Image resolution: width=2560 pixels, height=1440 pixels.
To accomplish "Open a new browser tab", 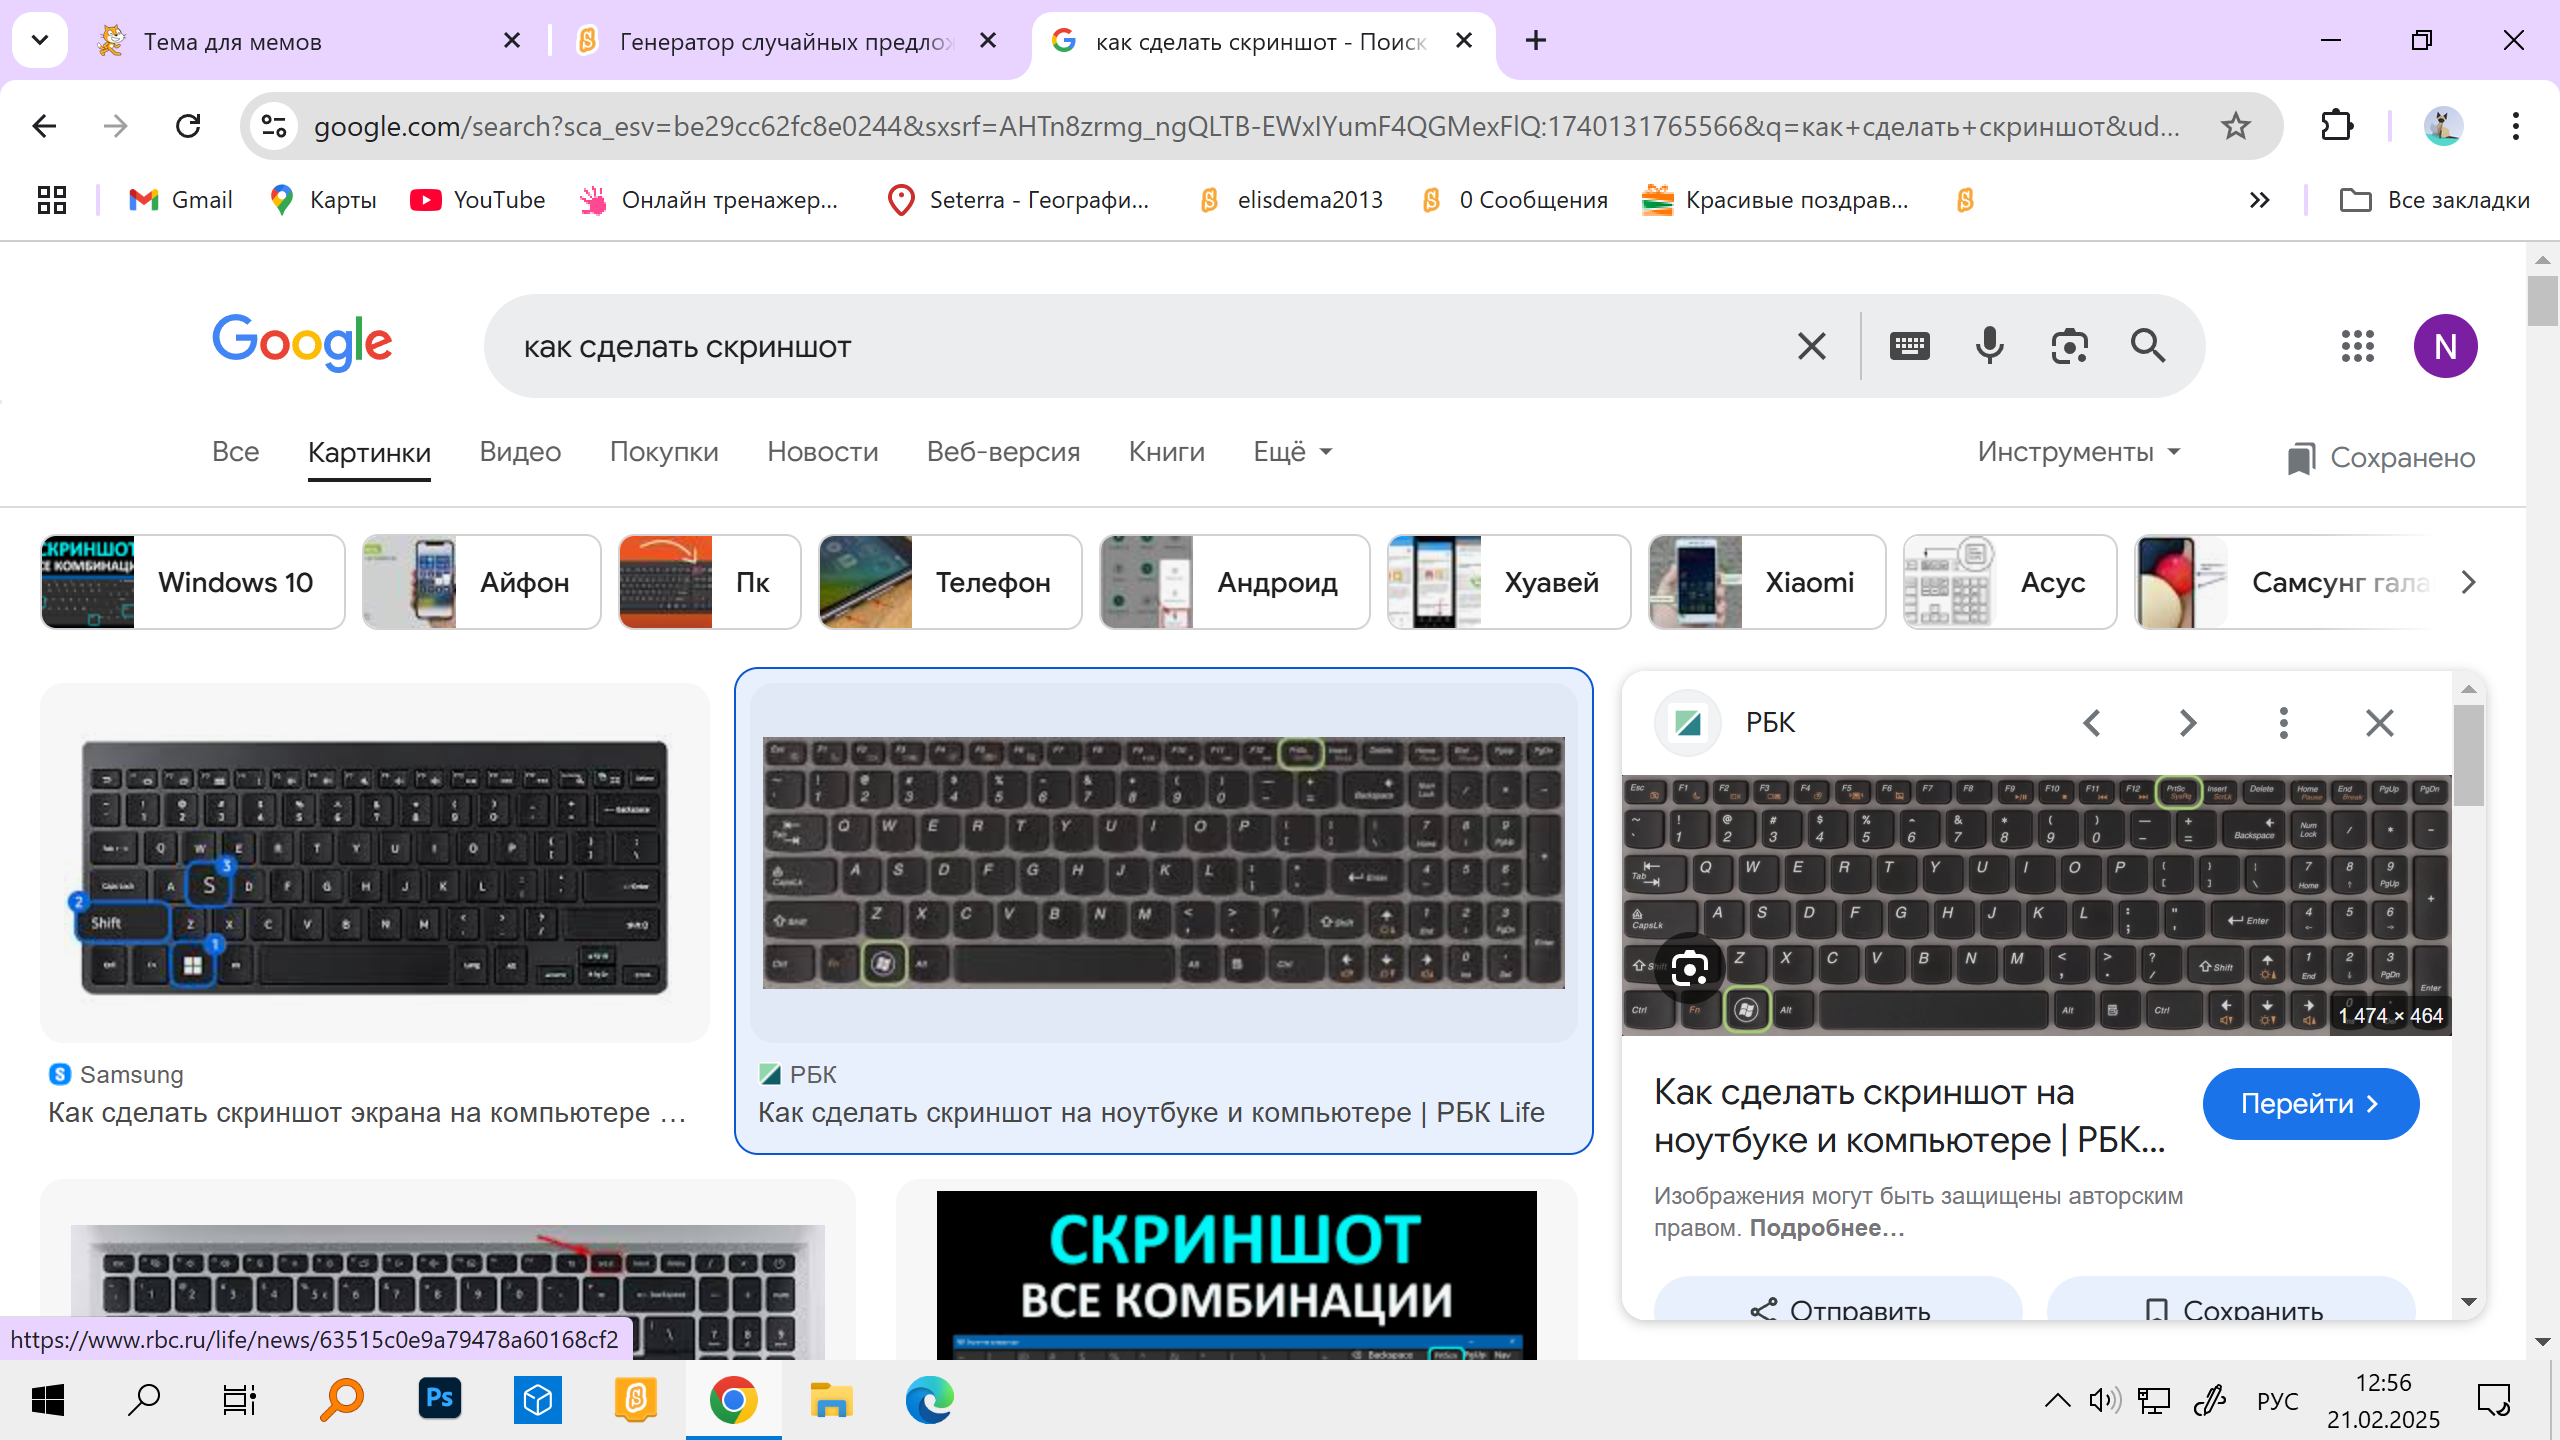I will pos(1536,40).
